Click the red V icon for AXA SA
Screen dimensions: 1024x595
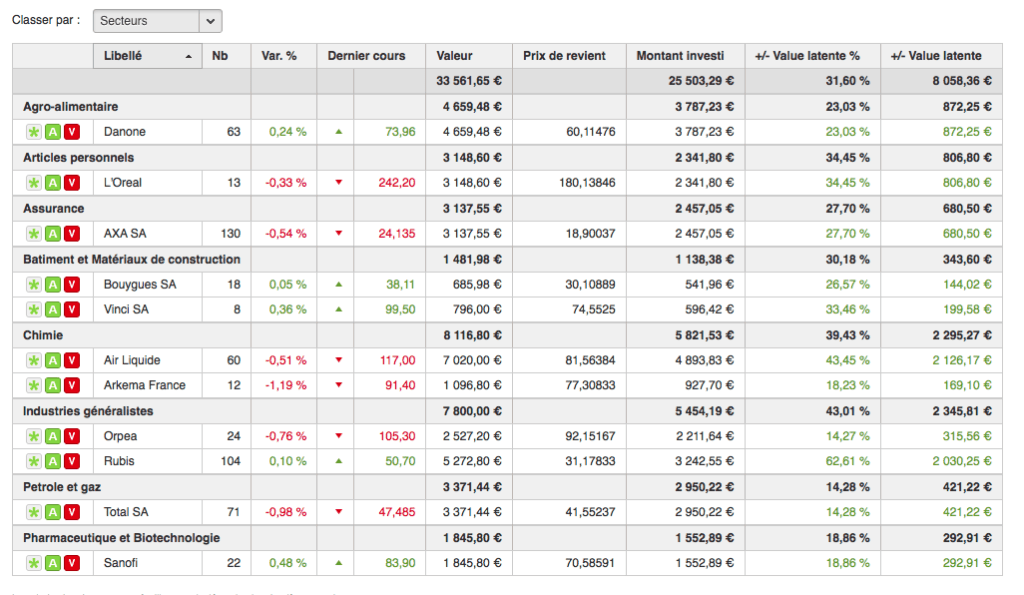click(72, 234)
